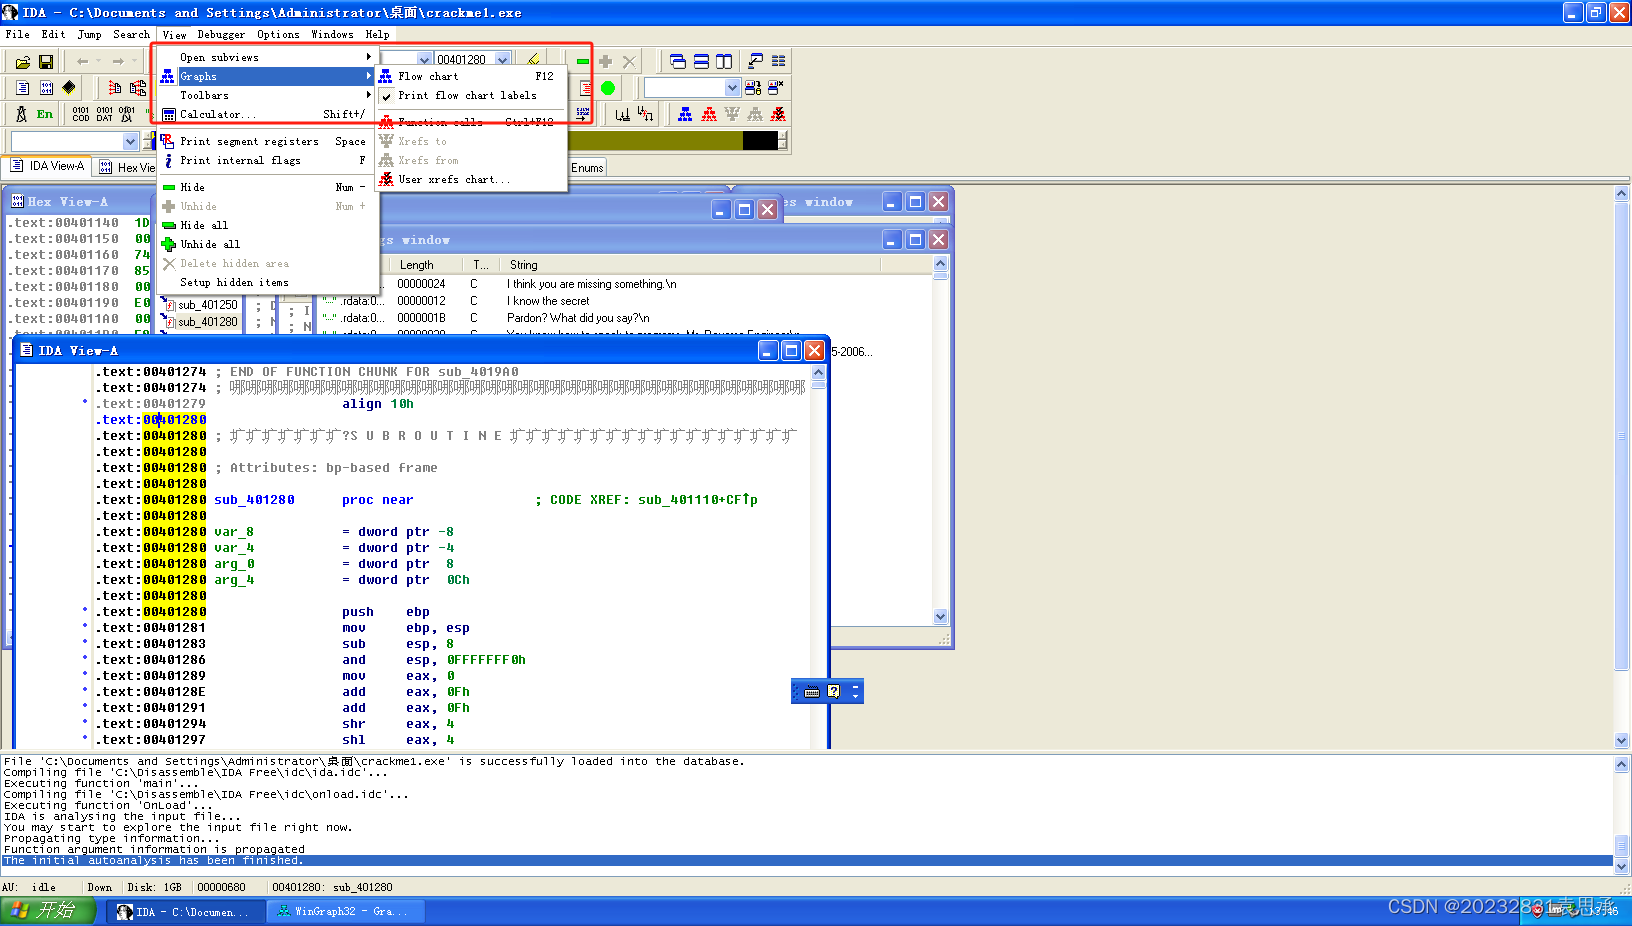Click Hide all in View menu
The width and height of the screenshot is (1632, 926).
point(267,225)
